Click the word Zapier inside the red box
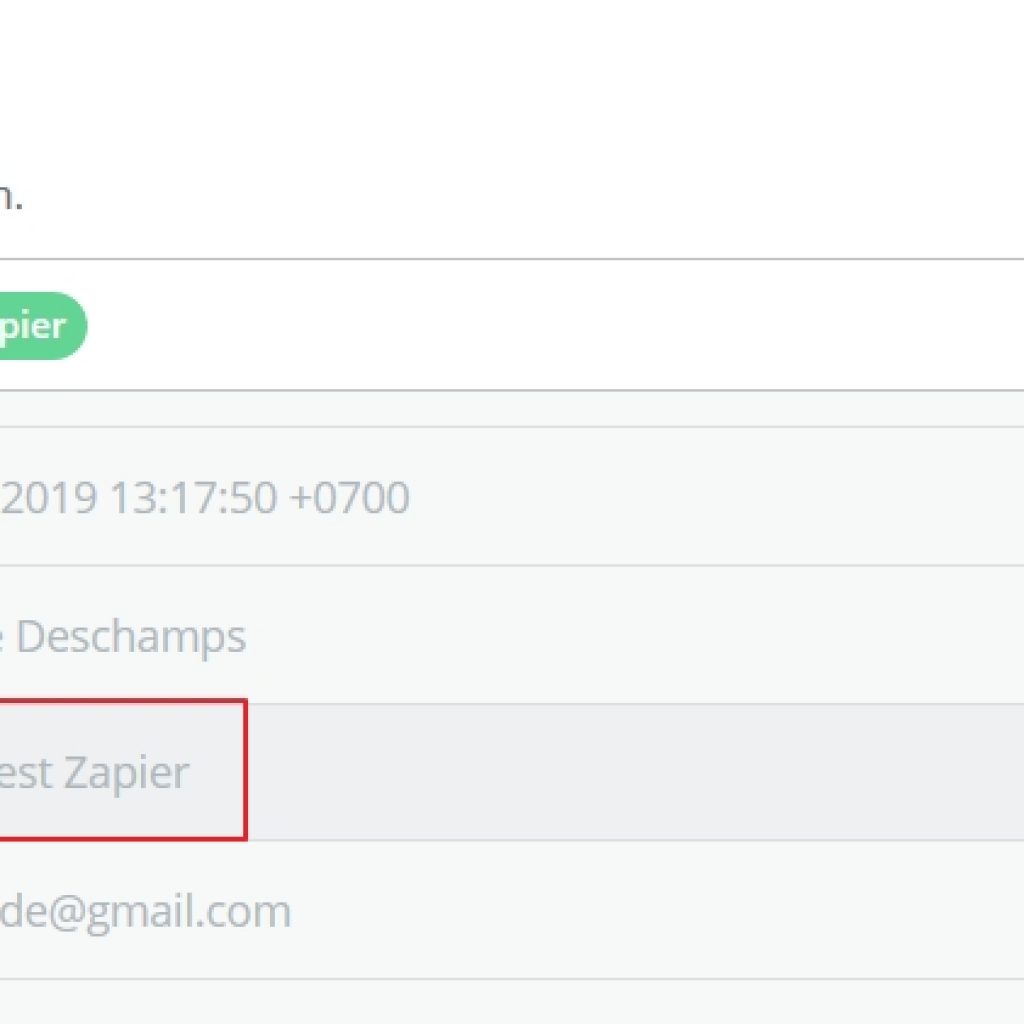The image size is (1024, 1024). [x=126, y=772]
